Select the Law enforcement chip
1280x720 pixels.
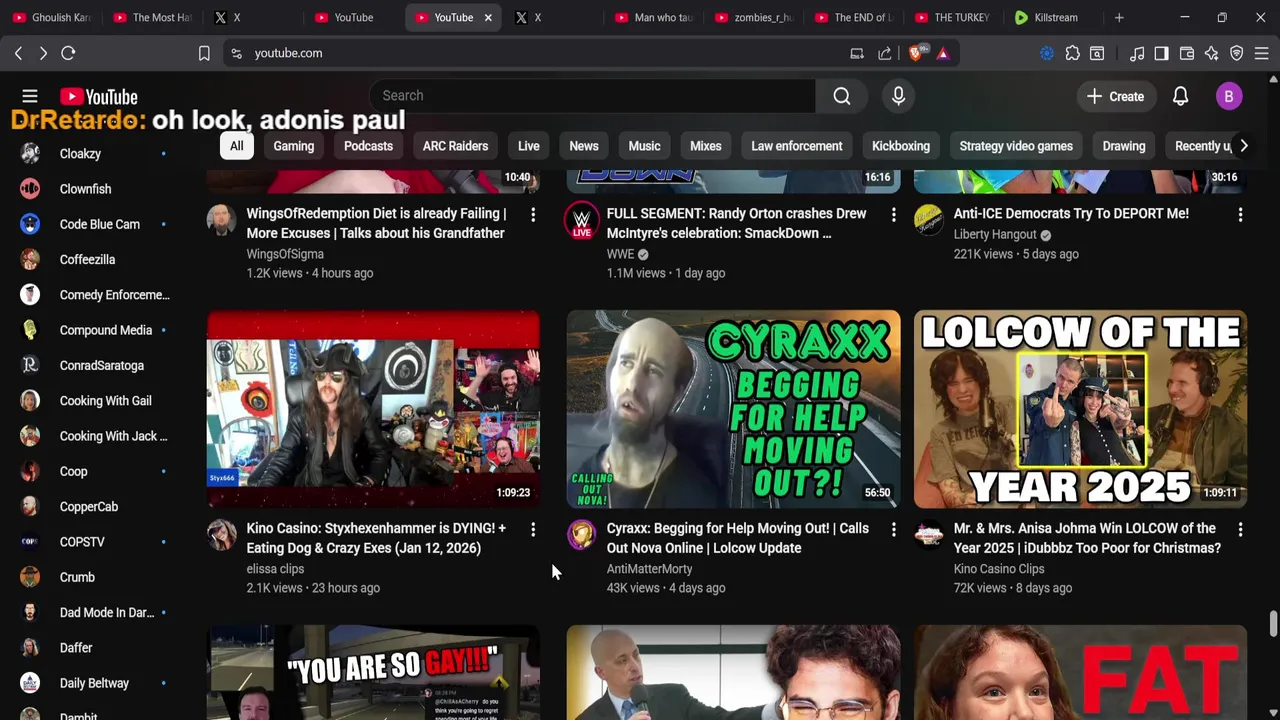click(797, 146)
